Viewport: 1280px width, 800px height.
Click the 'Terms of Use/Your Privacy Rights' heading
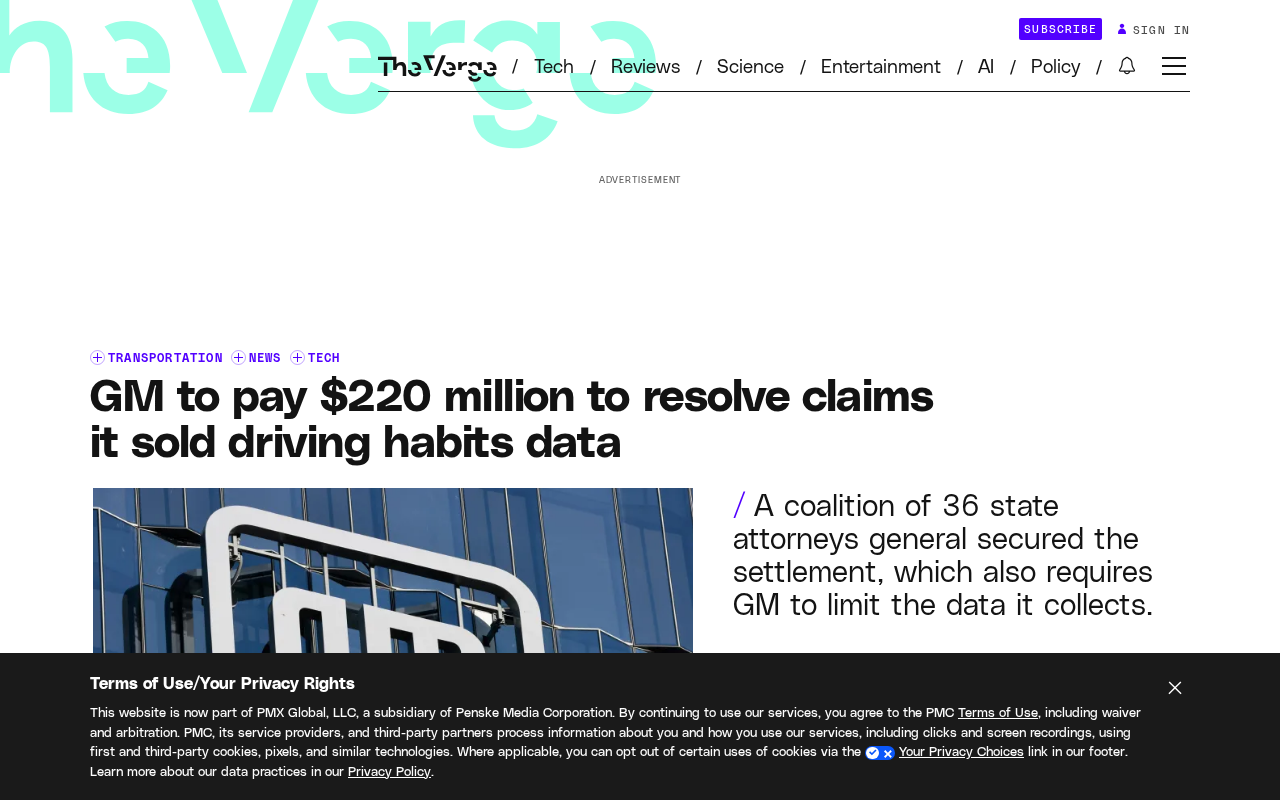point(222,684)
